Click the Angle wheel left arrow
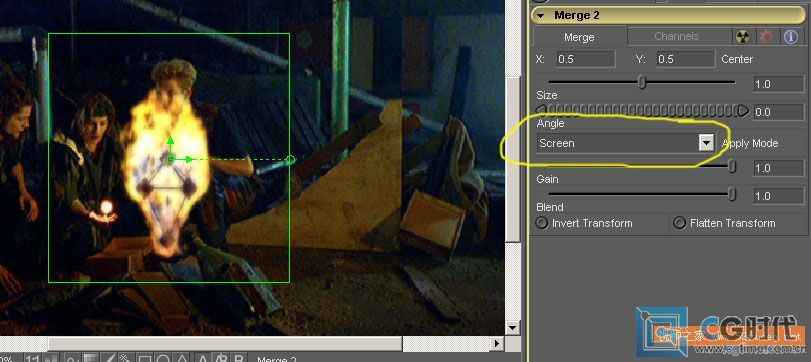811x362 pixels. point(541,110)
